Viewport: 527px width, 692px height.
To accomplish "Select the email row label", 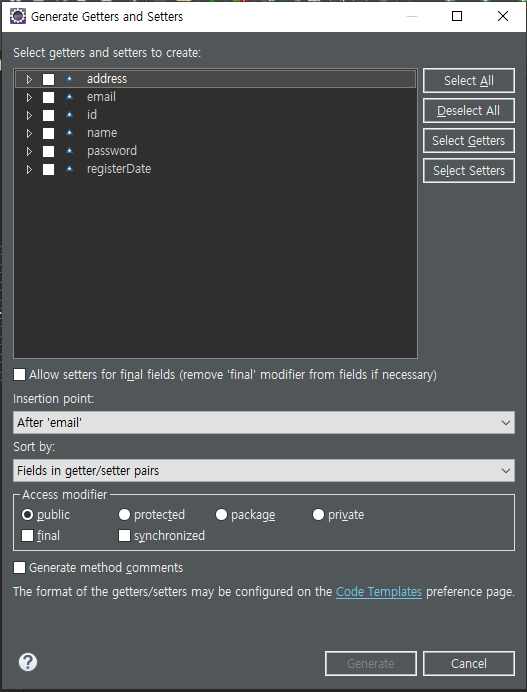I will tap(101, 97).
